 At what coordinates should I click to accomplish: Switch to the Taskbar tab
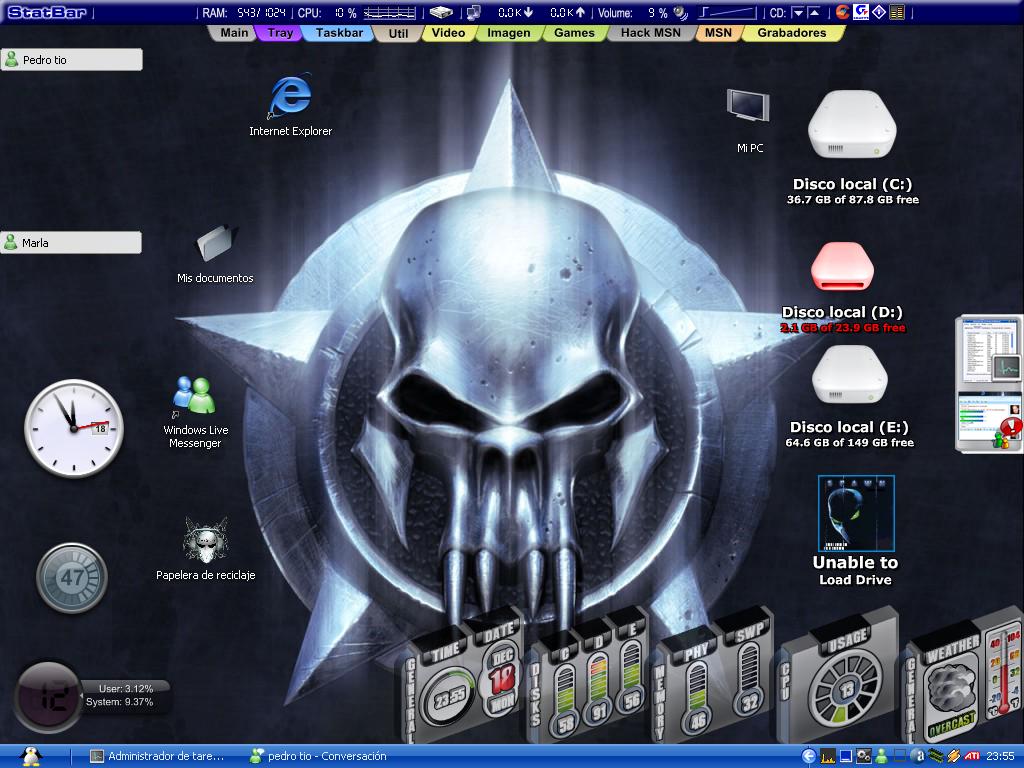tap(338, 33)
